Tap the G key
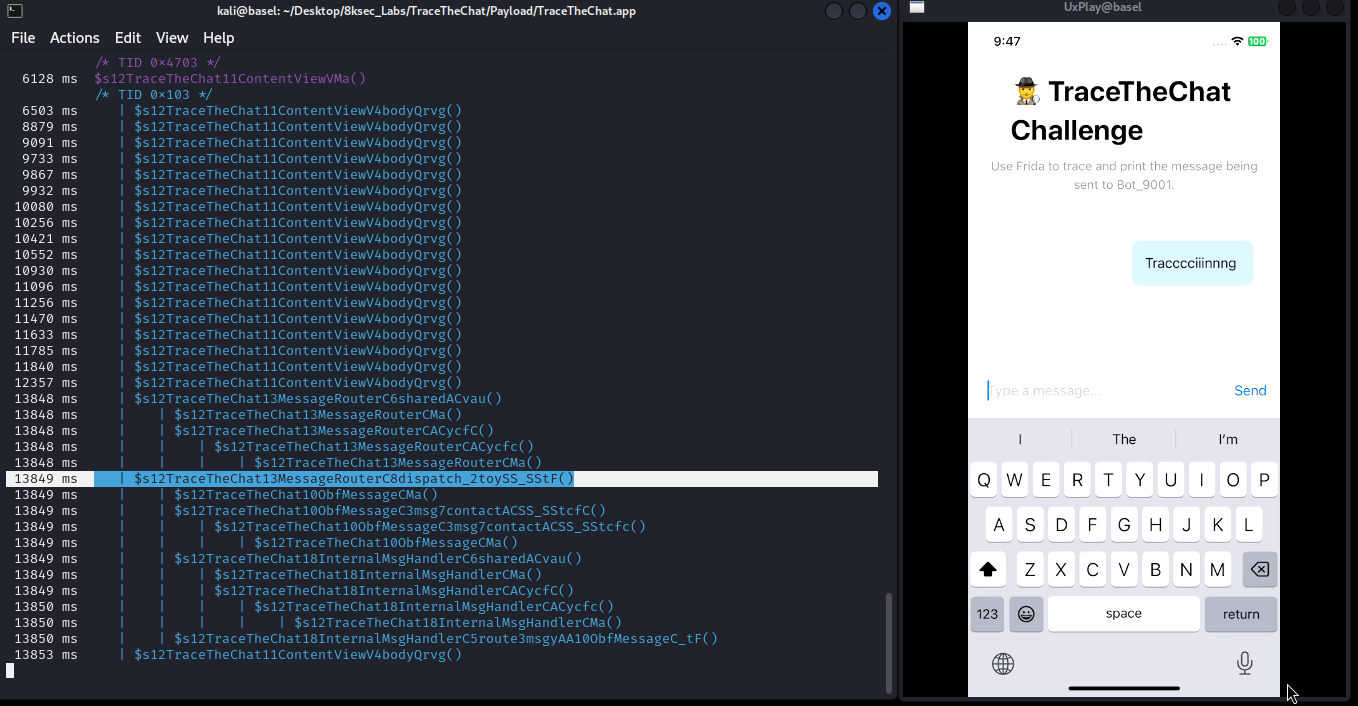 [1124, 525]
